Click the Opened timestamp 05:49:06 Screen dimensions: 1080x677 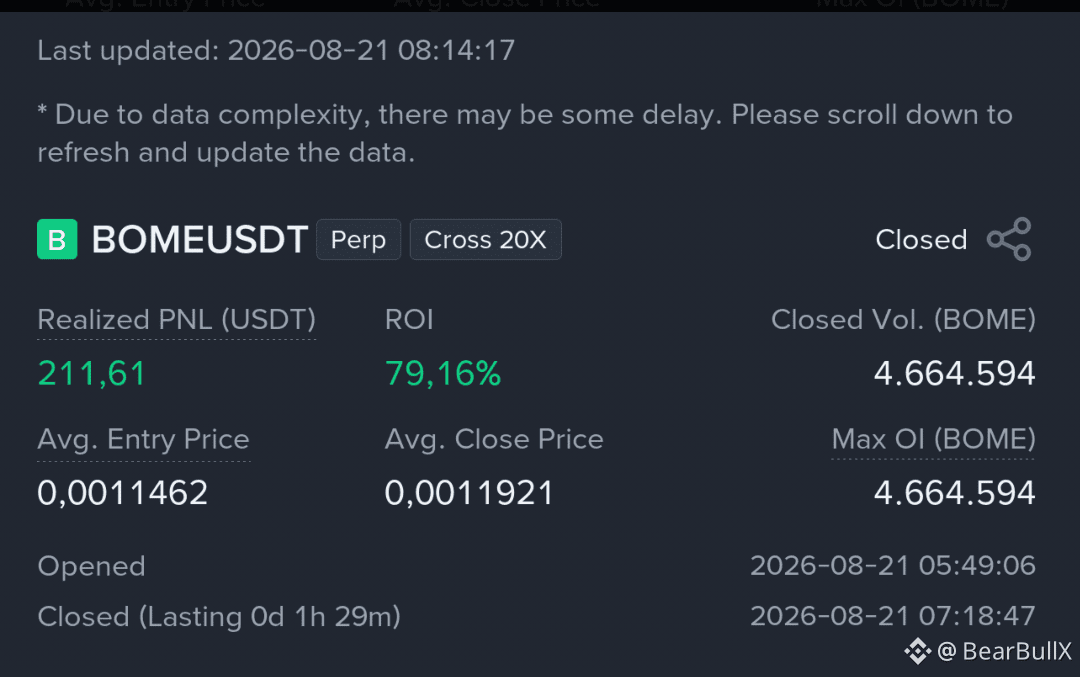point(893,565)
